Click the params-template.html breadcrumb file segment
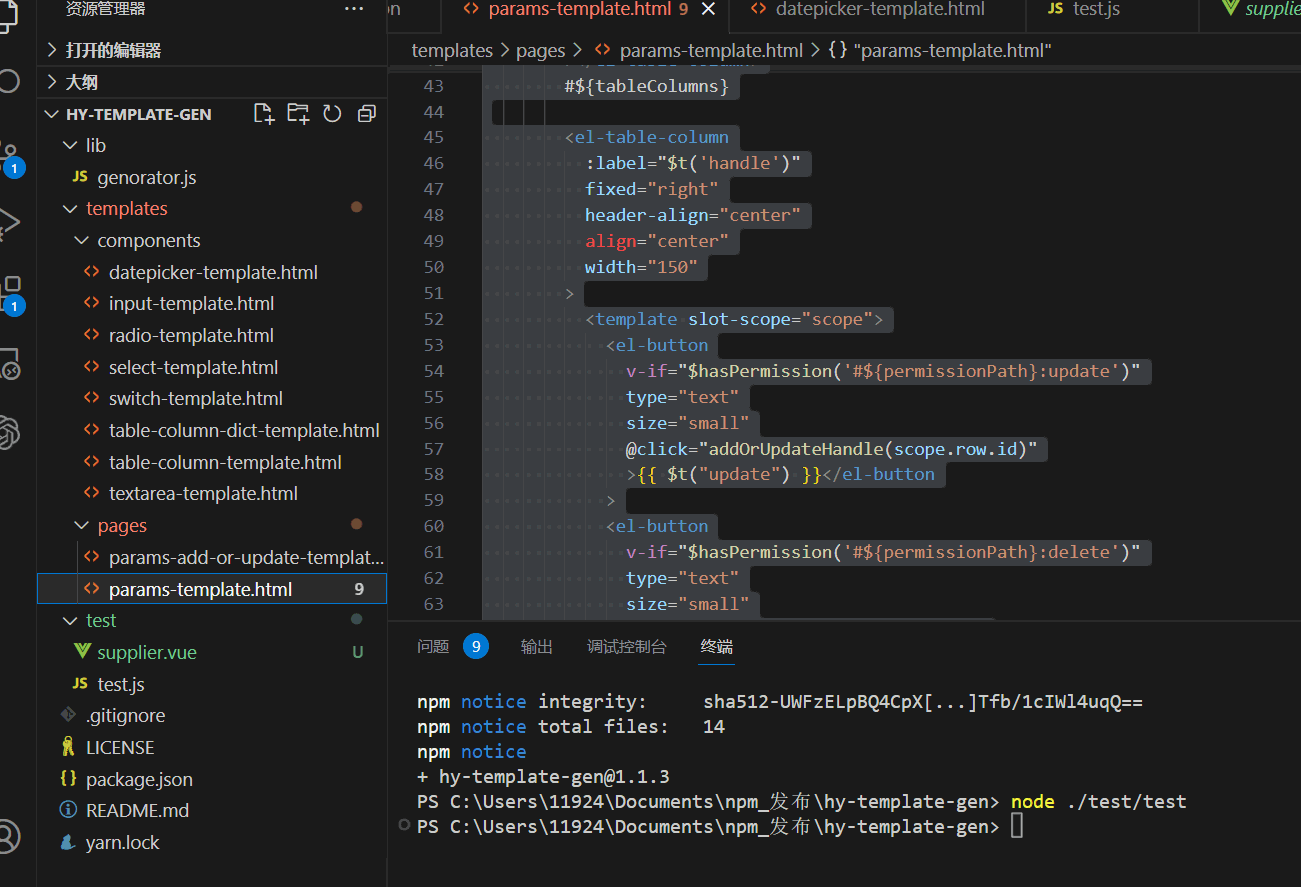This screenshot has height=887, width=1301. (x=699, y=50)
